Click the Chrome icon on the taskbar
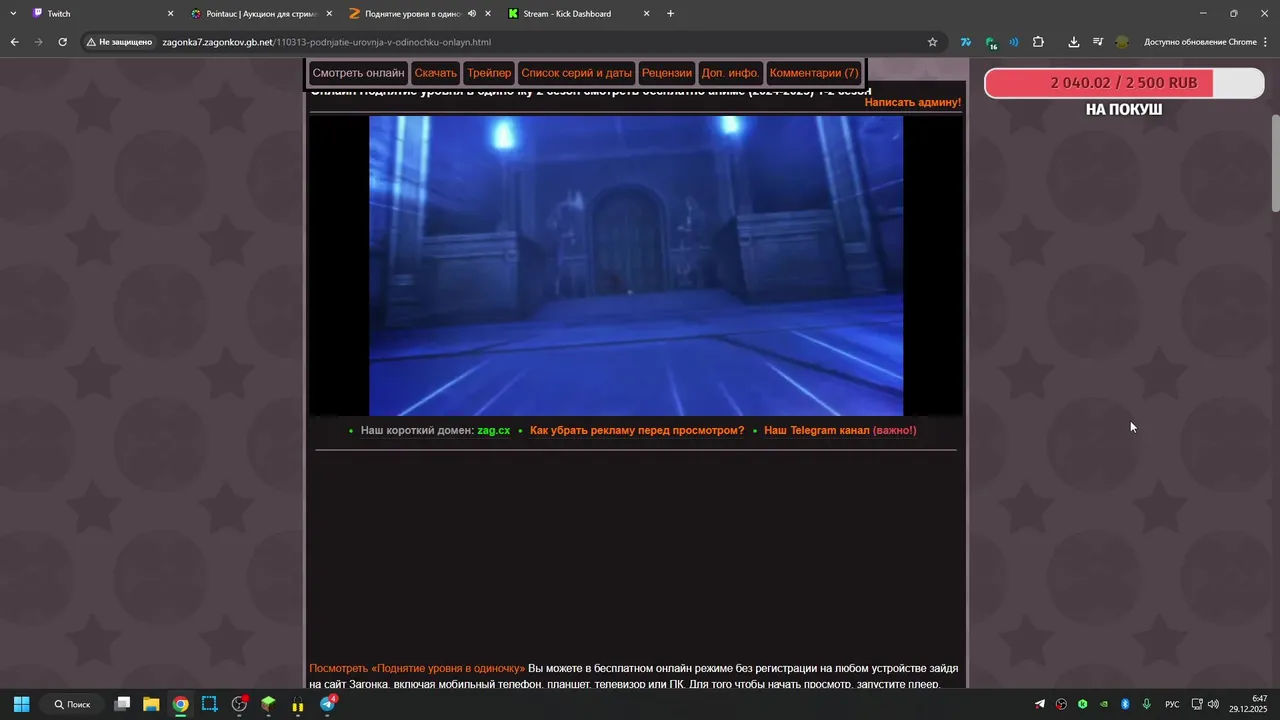This screenshot has height=720, width=1280. pyautogui.click(x=180, y=704)
